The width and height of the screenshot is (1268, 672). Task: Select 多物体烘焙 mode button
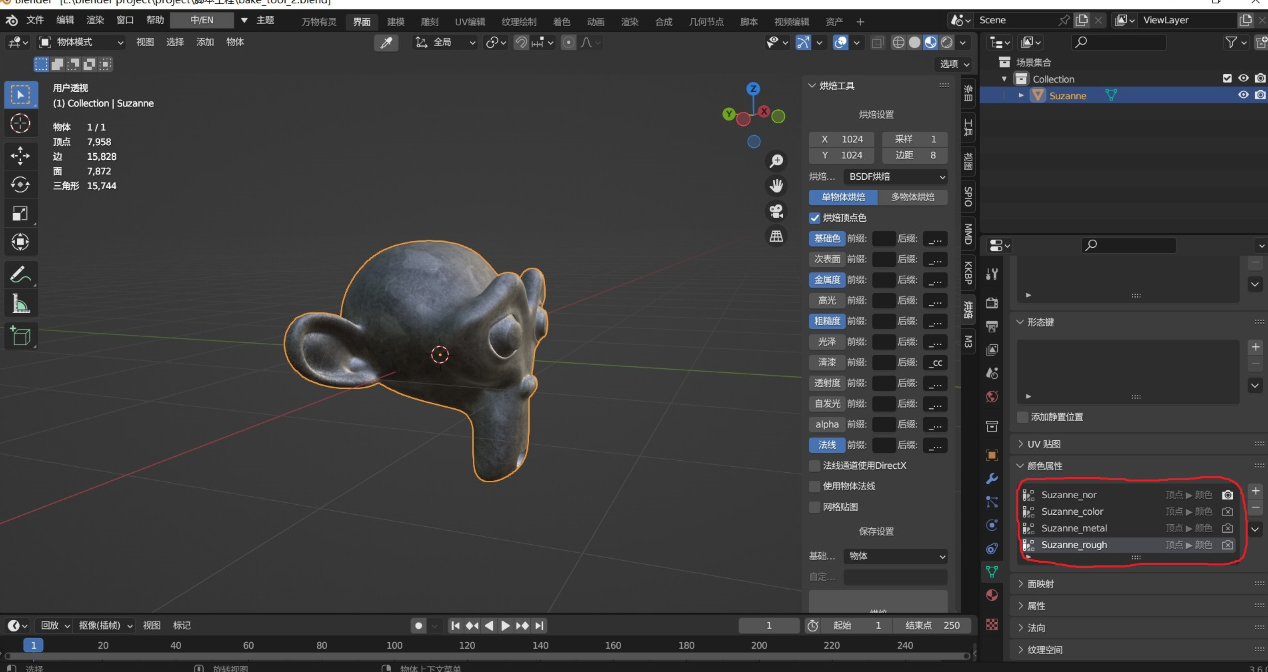click(x=913, y=197)
